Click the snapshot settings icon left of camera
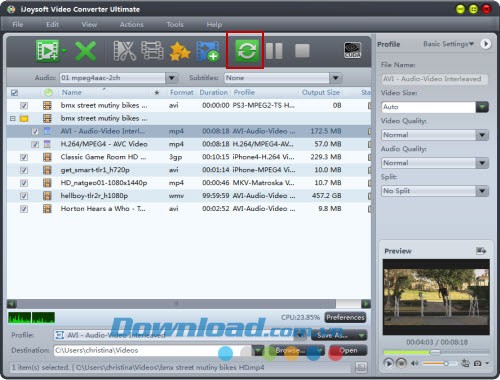Image resolution: width=500 pixels, height=380 pixels. (x=465, y=363)
